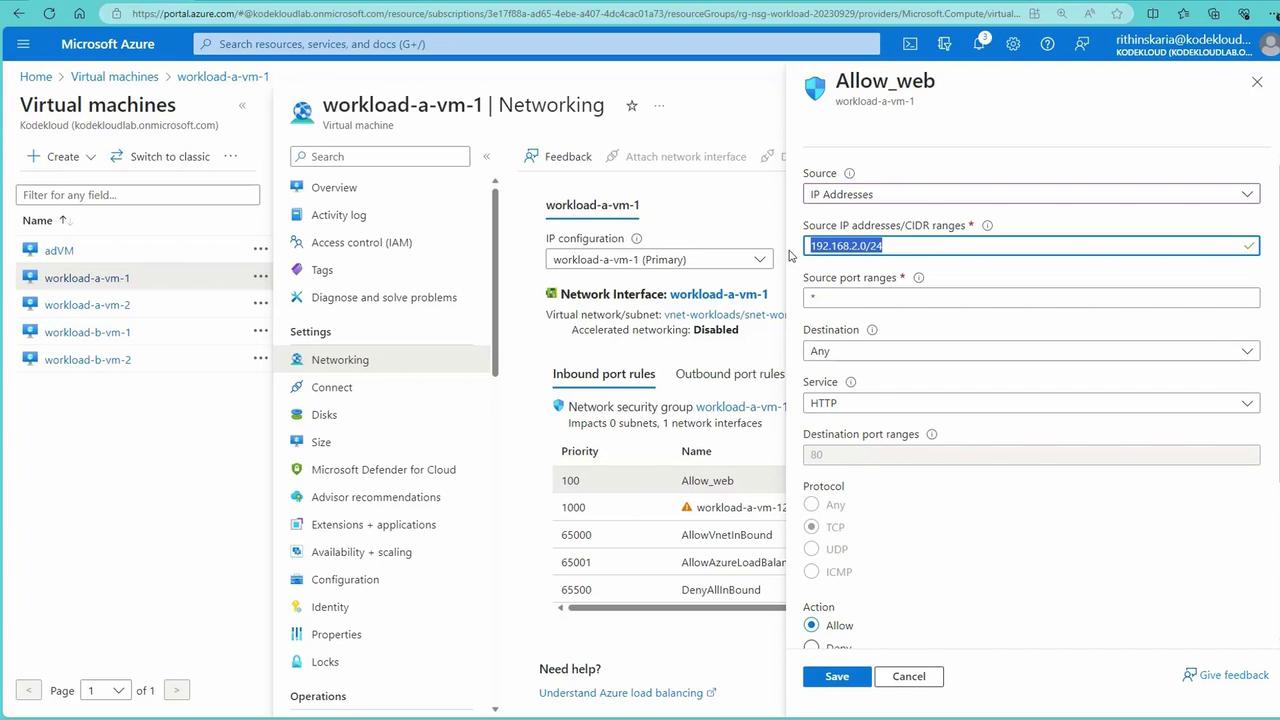Open the Service dropdown showing HTTP
This screenshot has width=1280, height=720.
tap(1031, 403)
